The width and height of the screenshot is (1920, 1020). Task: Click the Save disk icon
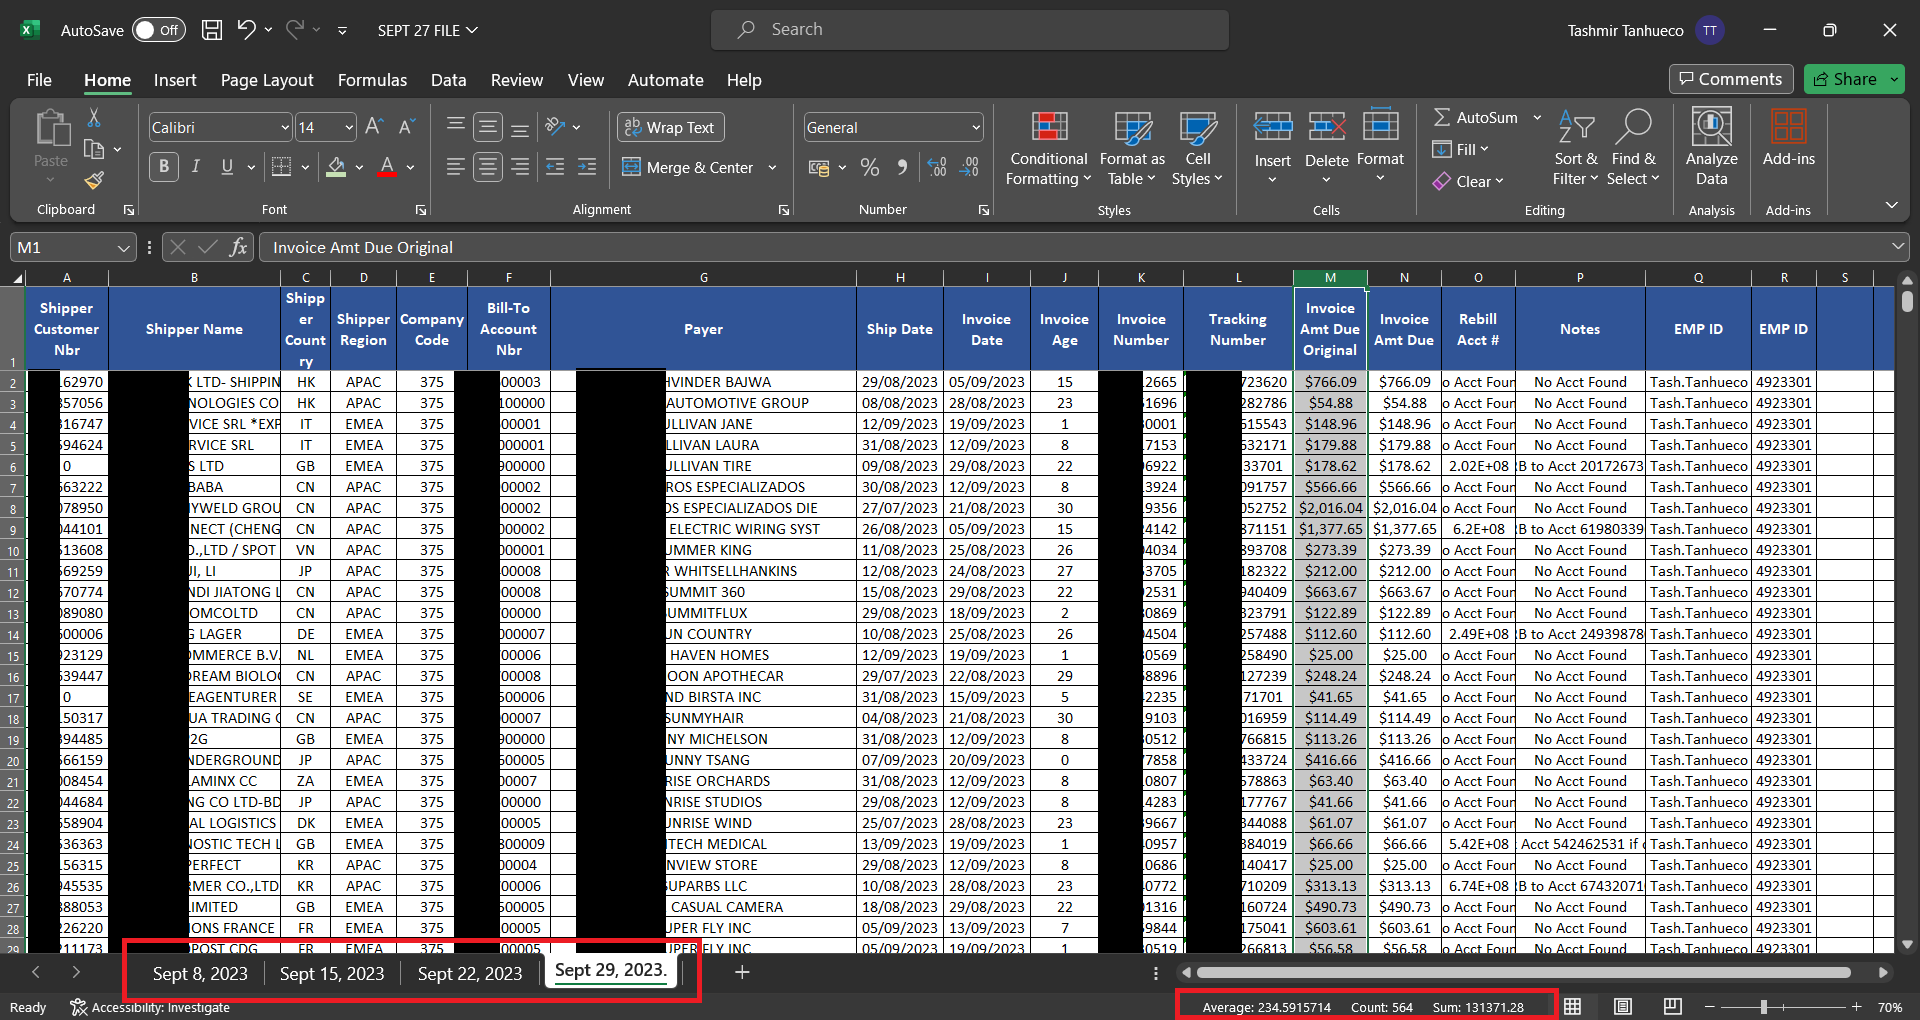212,30
